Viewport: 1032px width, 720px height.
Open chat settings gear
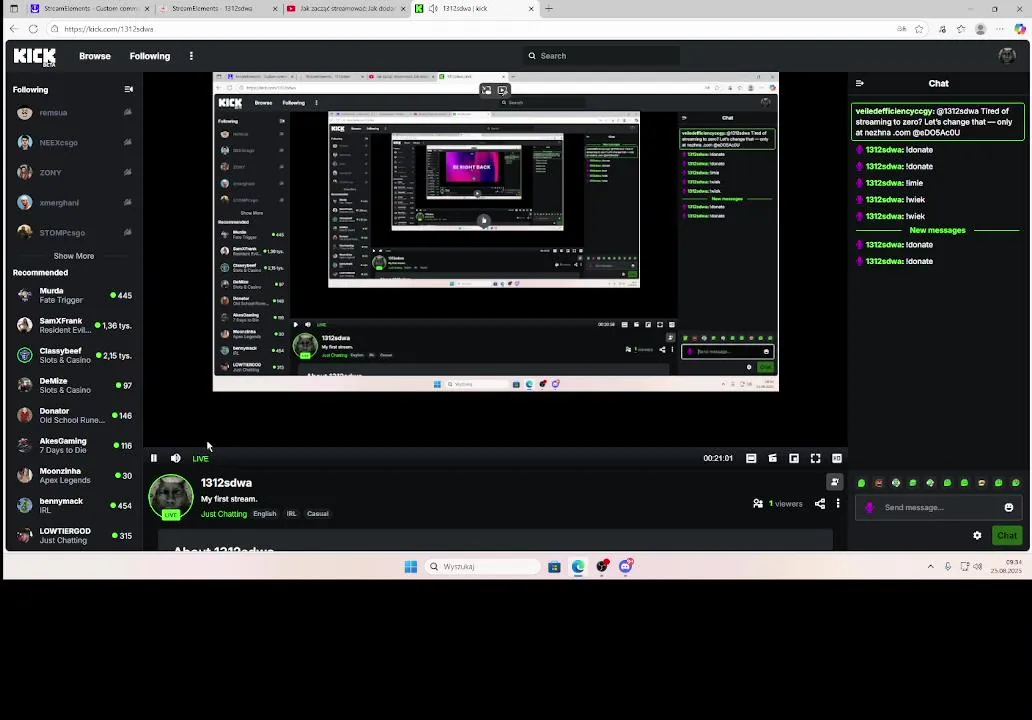pos(977,536)
